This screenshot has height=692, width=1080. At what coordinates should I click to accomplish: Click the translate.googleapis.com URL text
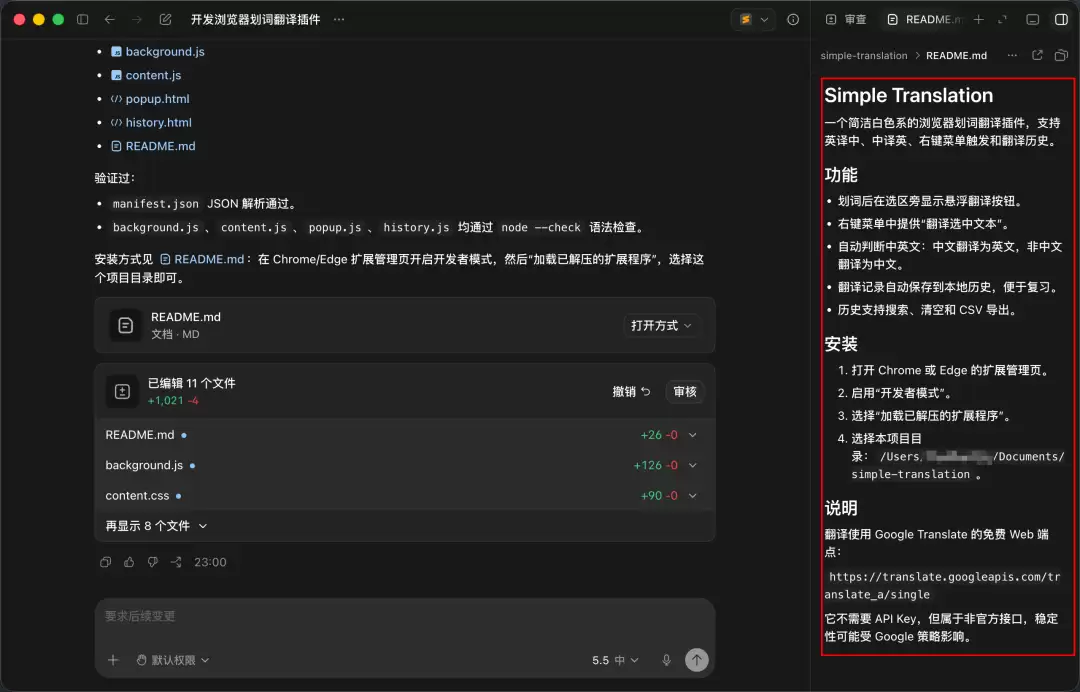click(942, 585)
